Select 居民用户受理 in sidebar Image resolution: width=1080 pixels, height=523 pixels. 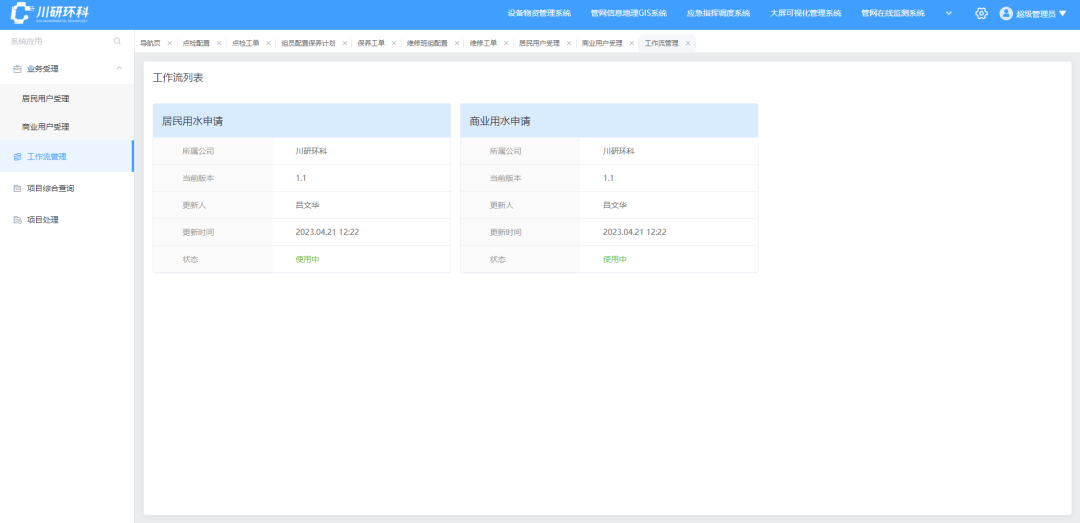pyautogui.click(x=46, y=99)
